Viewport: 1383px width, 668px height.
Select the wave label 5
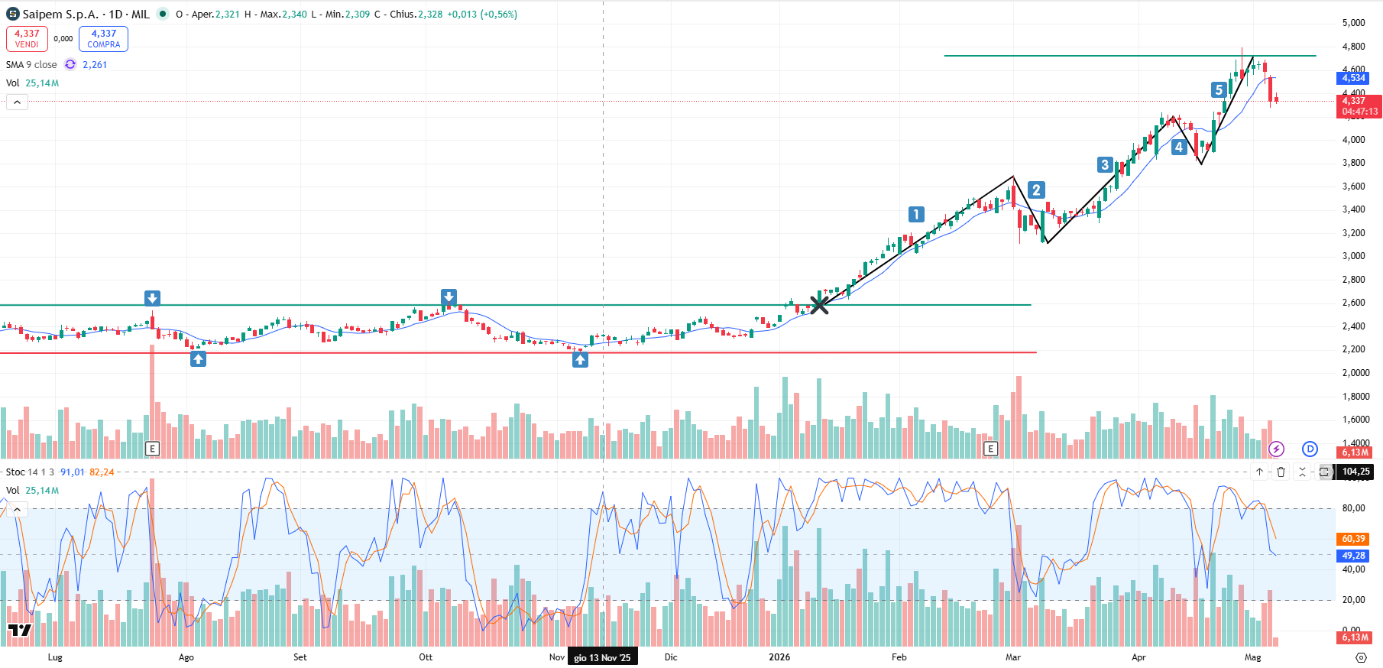coord(1219,89)
